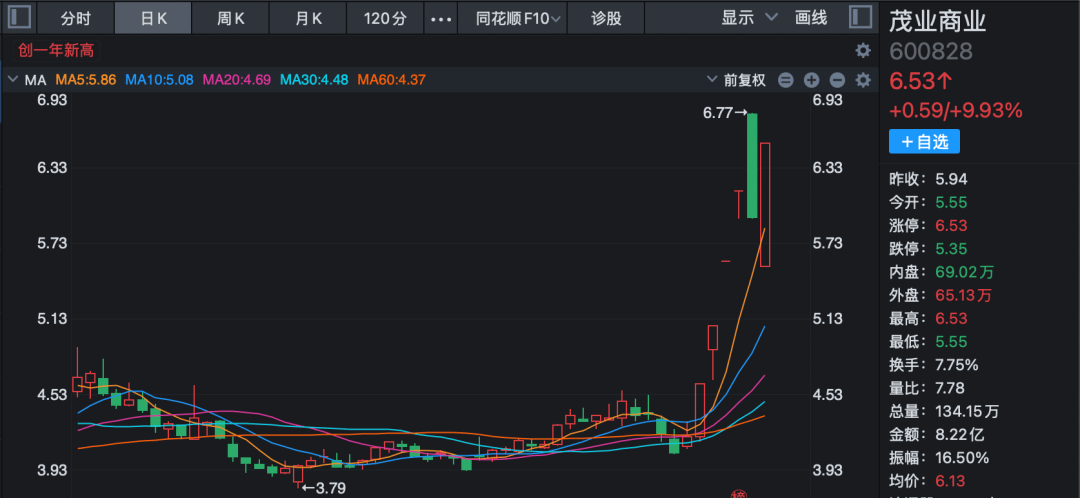1080x498 pixels.
Task: Click the 诊股 stock diagnosis button
Action: (x=606, y=18)
